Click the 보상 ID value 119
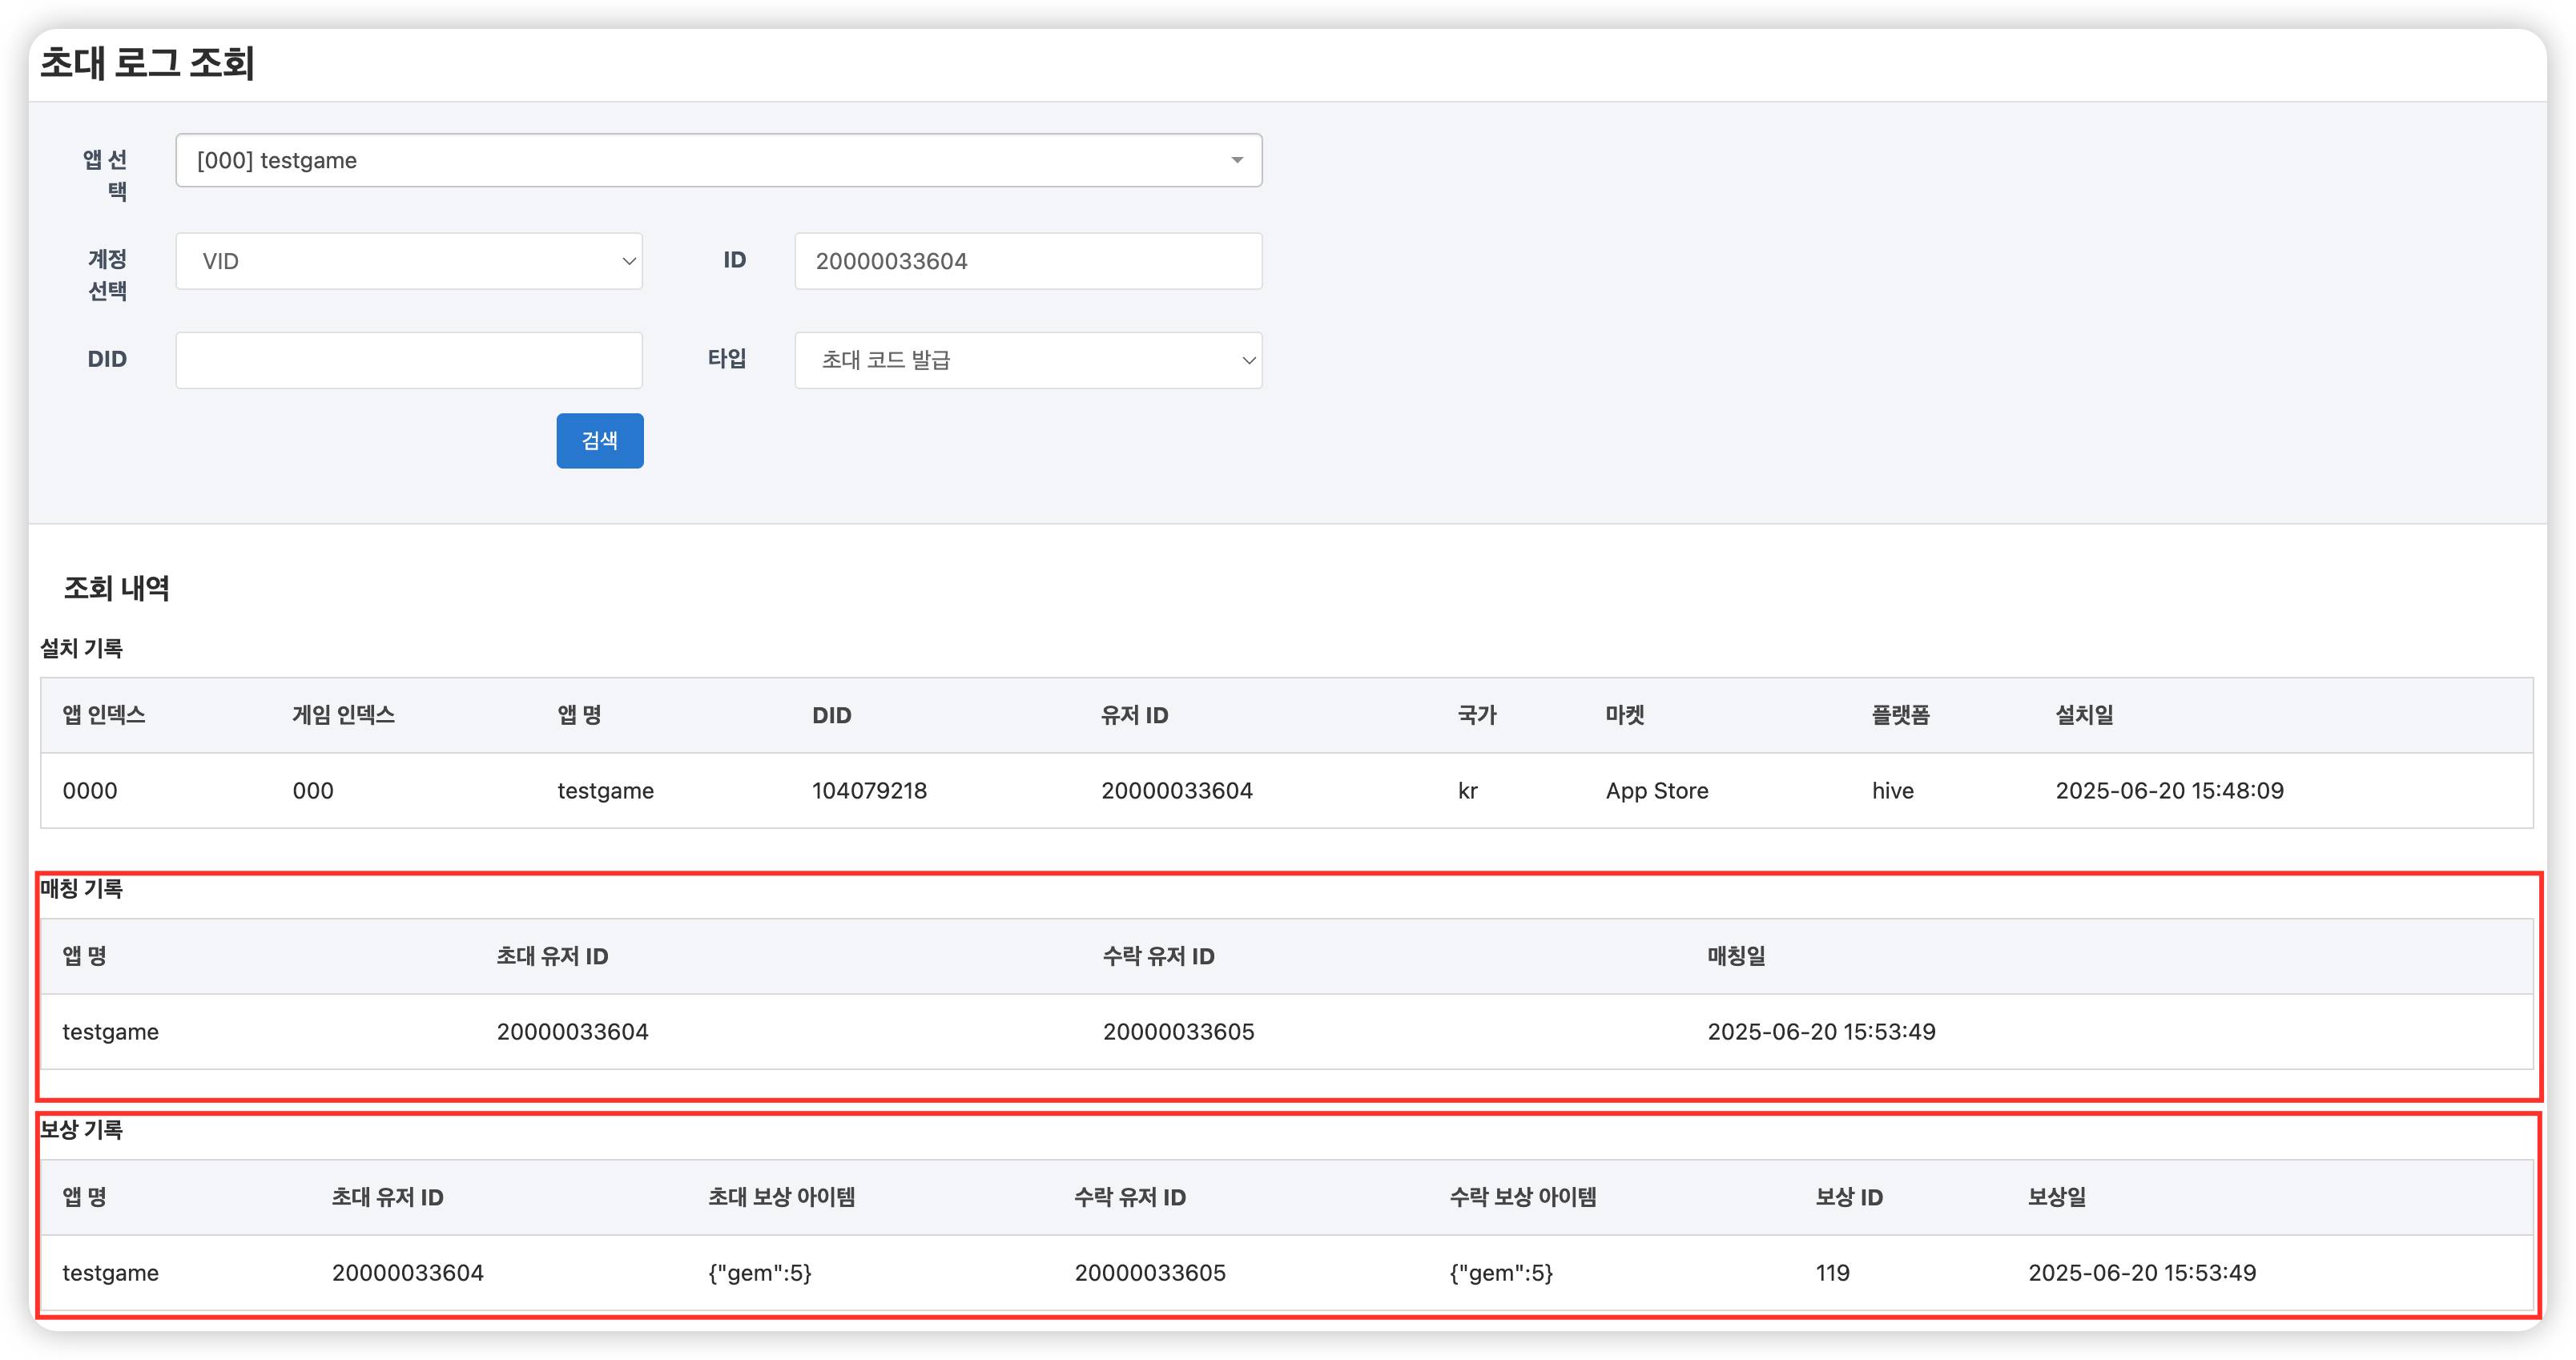 click(1832, 1273)
